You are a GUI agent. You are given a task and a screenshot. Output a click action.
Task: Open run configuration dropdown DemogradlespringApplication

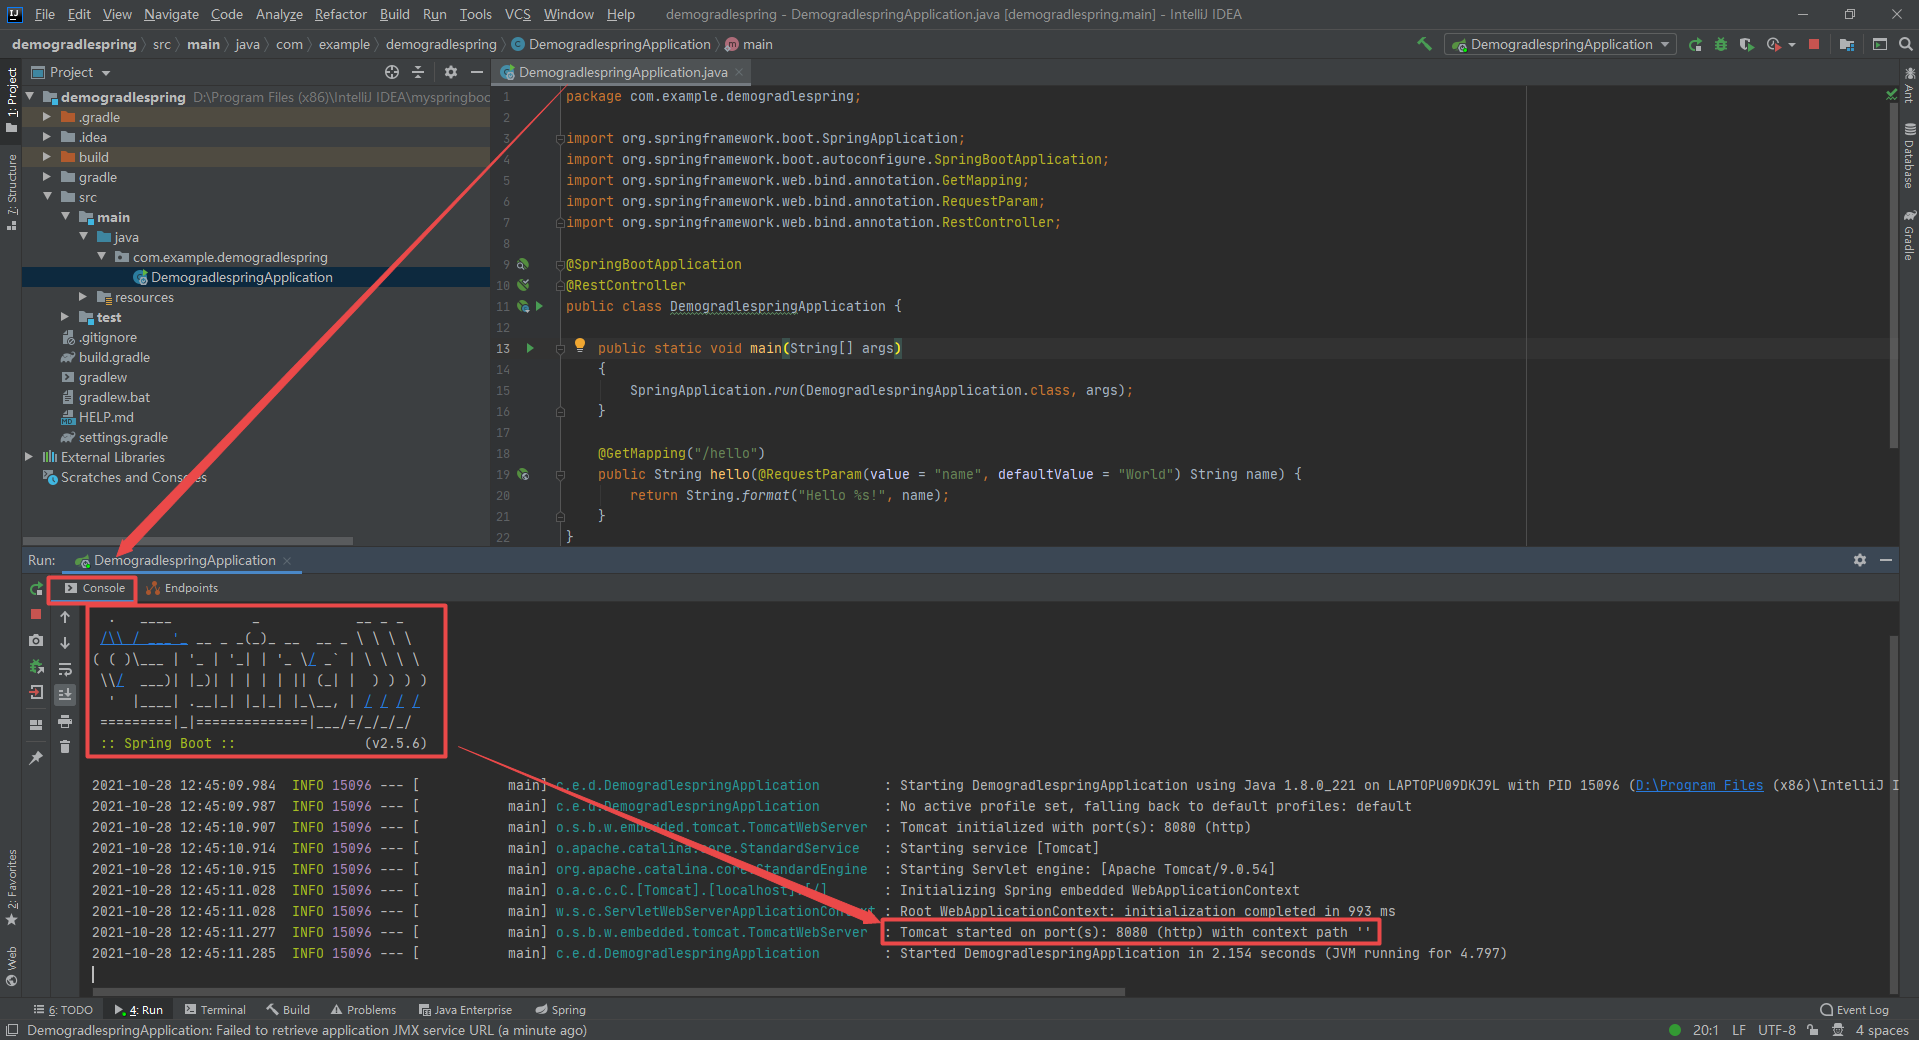point(1560,44)
